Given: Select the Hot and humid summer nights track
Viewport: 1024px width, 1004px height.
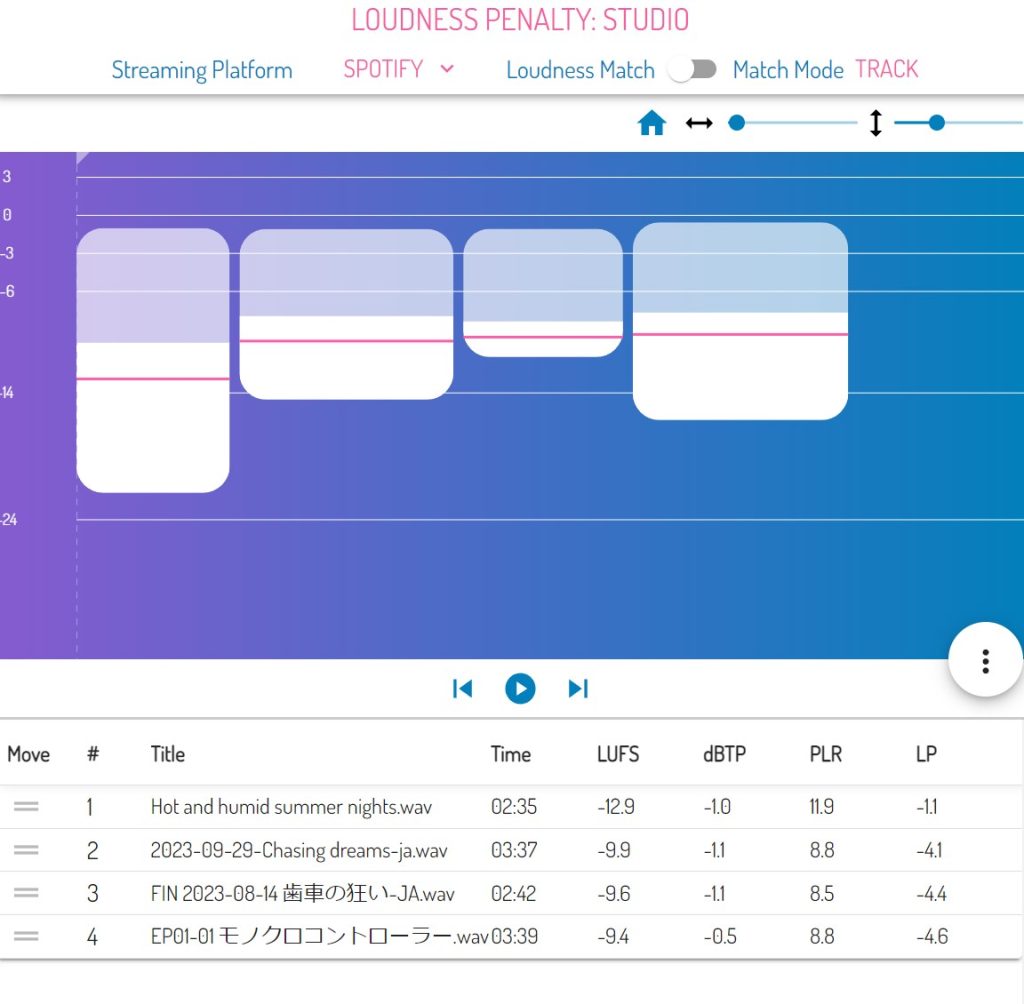Looking at the screenshot, I should 291,807.
